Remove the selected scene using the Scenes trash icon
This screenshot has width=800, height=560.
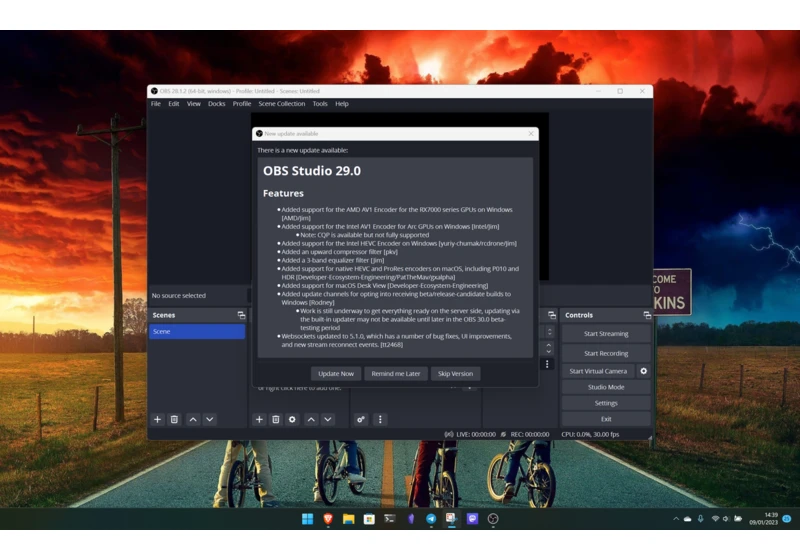pos(174,419)
